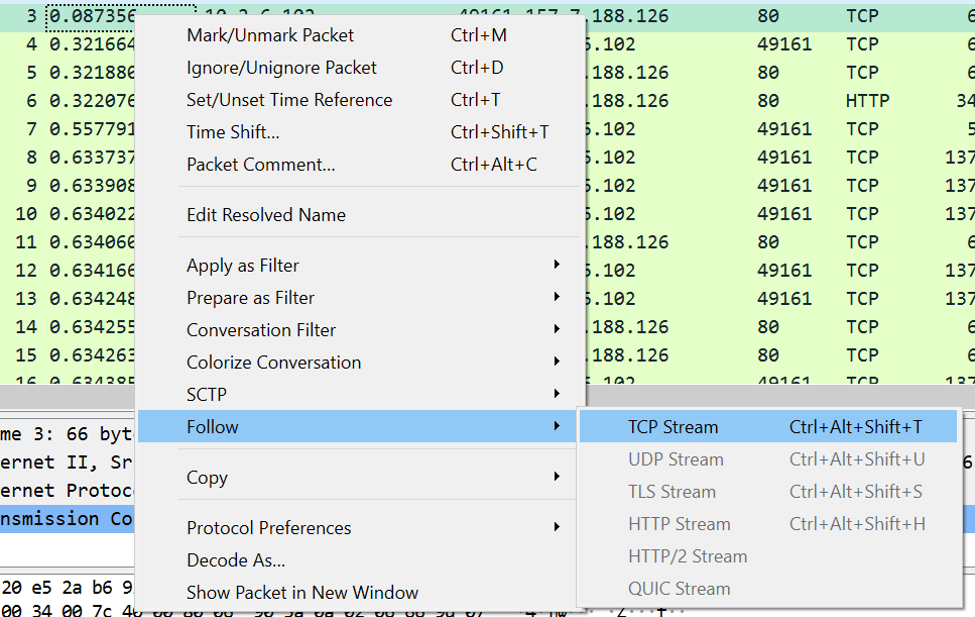Open Time Shift dialog entry
Viewport: 975px width, 617px height.
tap(233, 132)
